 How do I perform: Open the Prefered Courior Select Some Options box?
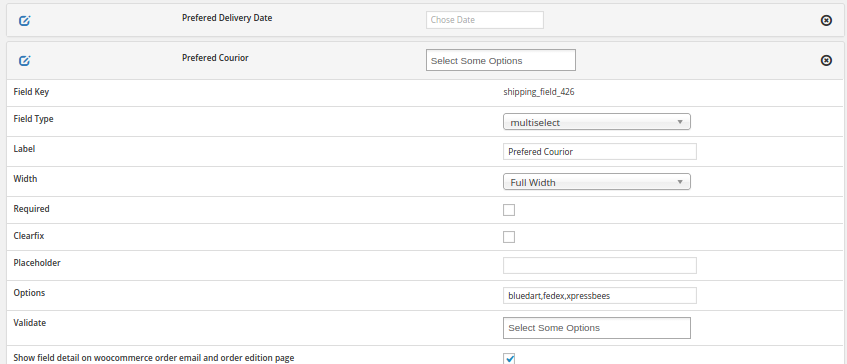[x=501, y=60]
